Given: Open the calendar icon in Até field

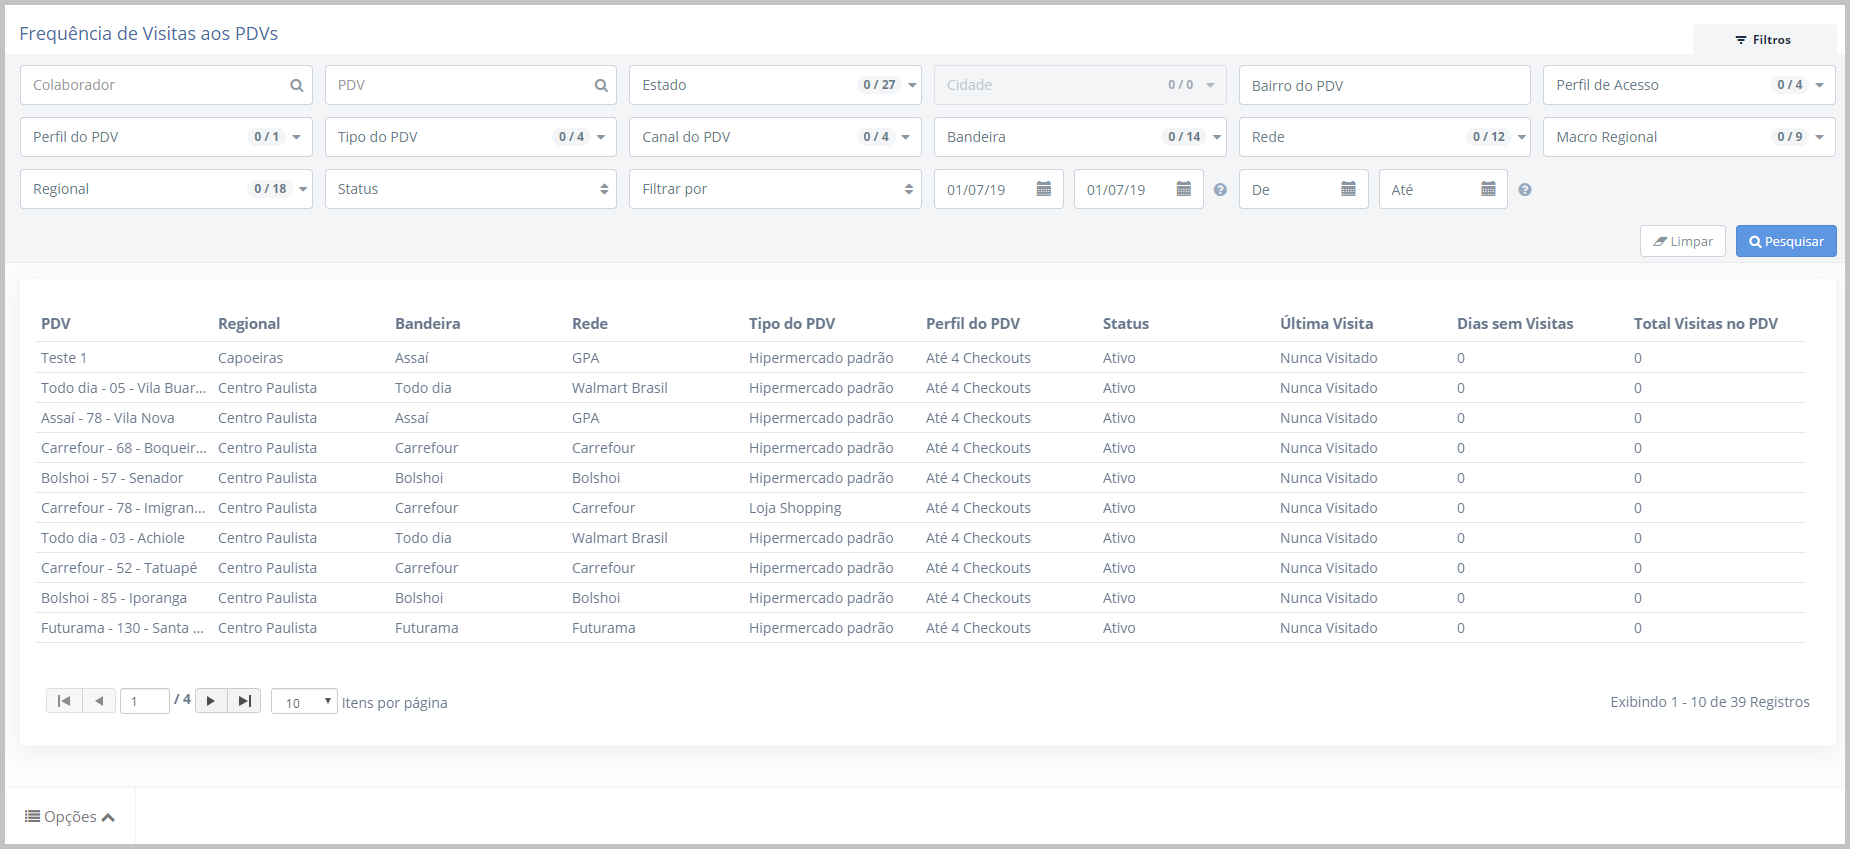Looking at the screenshot, I should pos(1488,189).
